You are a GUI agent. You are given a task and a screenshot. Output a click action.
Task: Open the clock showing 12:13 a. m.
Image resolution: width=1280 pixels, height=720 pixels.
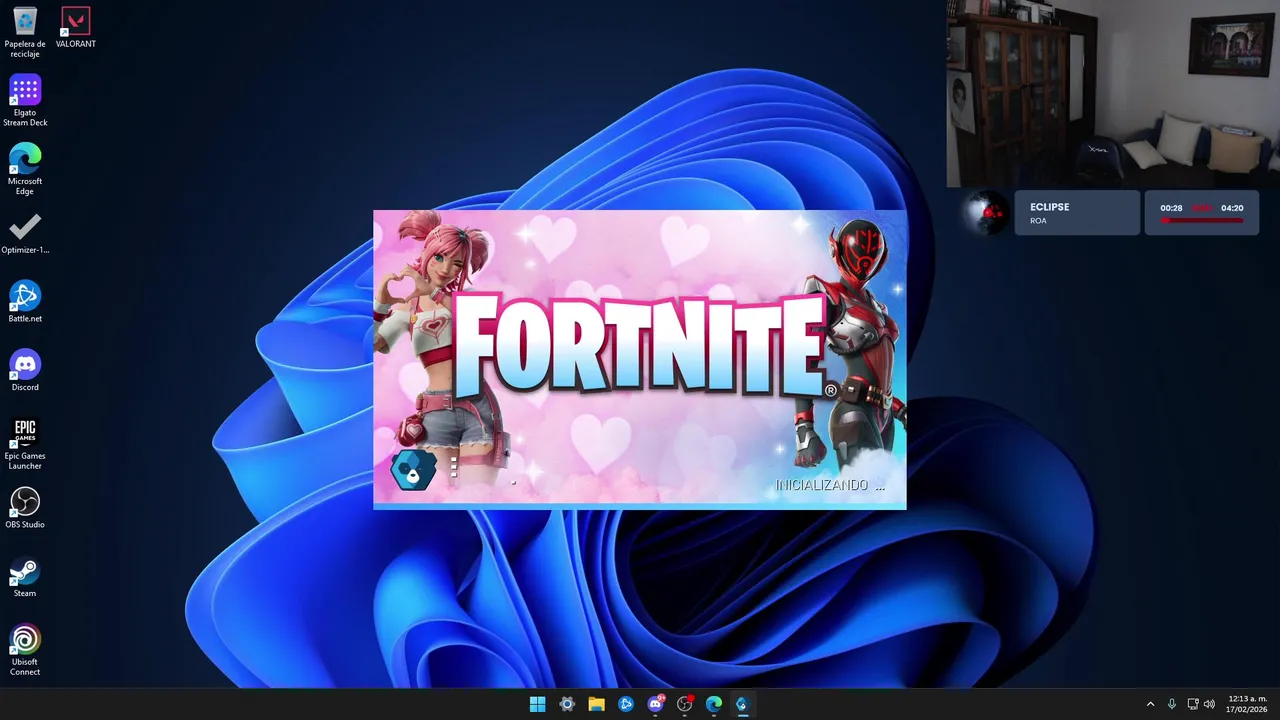(1247, 704)
